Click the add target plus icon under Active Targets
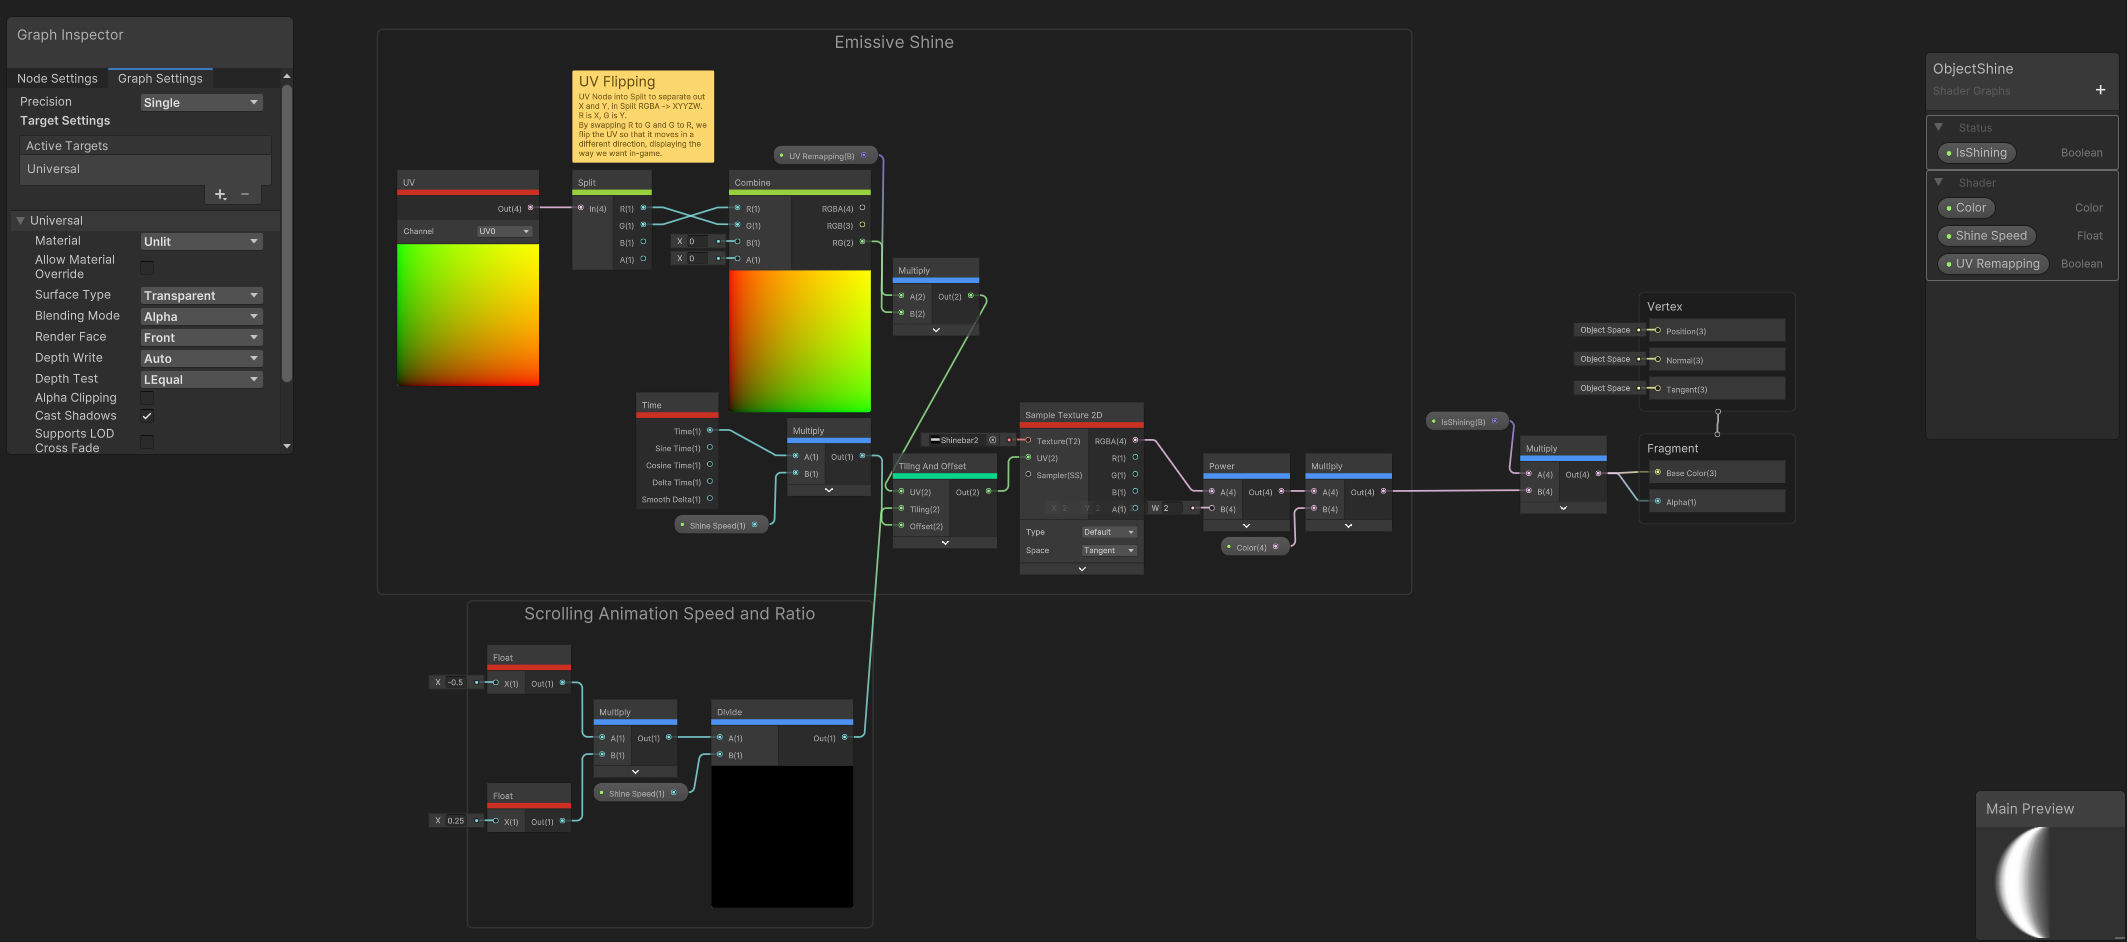Screen dimensions: 2127x942 point(220,194)
